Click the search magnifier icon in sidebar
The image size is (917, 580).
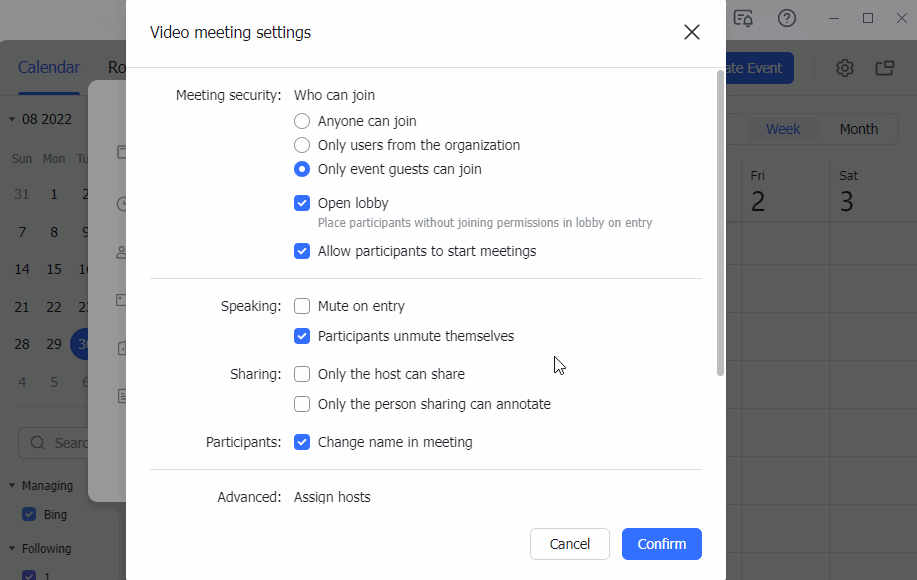coord(38,442)
